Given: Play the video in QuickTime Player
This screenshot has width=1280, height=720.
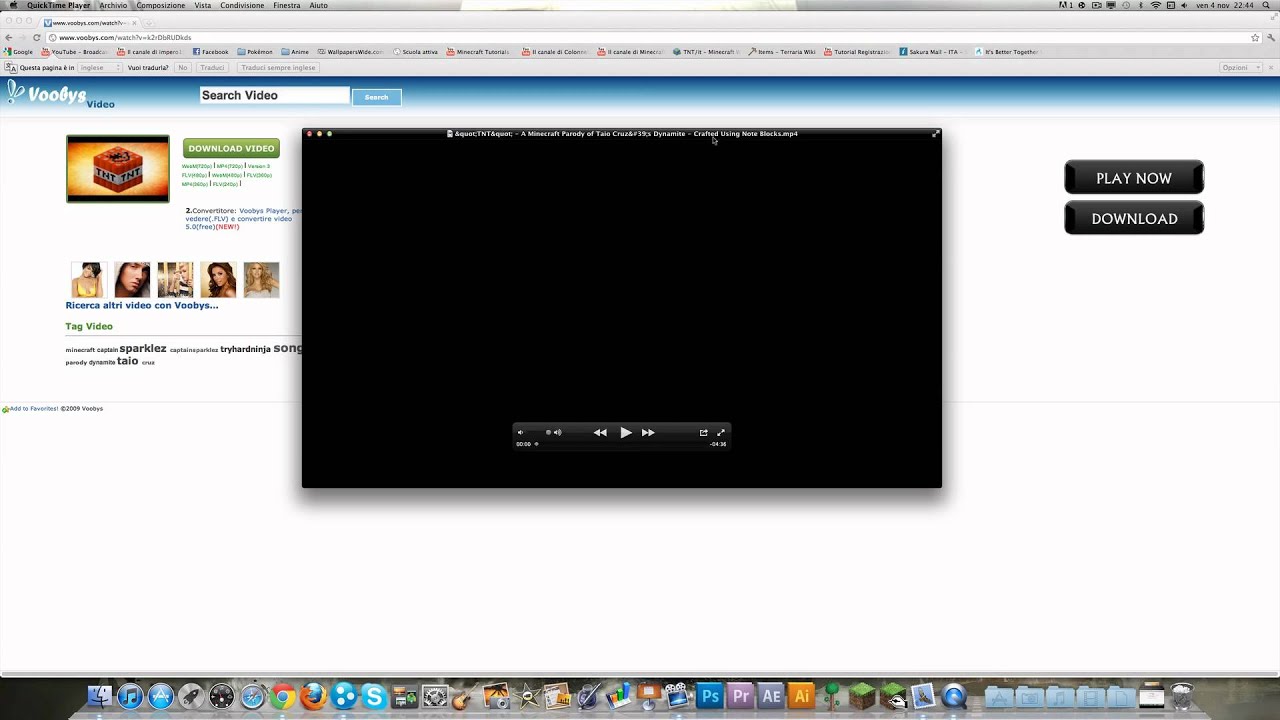Looking at the screenshot, I should tap(626, 433).
